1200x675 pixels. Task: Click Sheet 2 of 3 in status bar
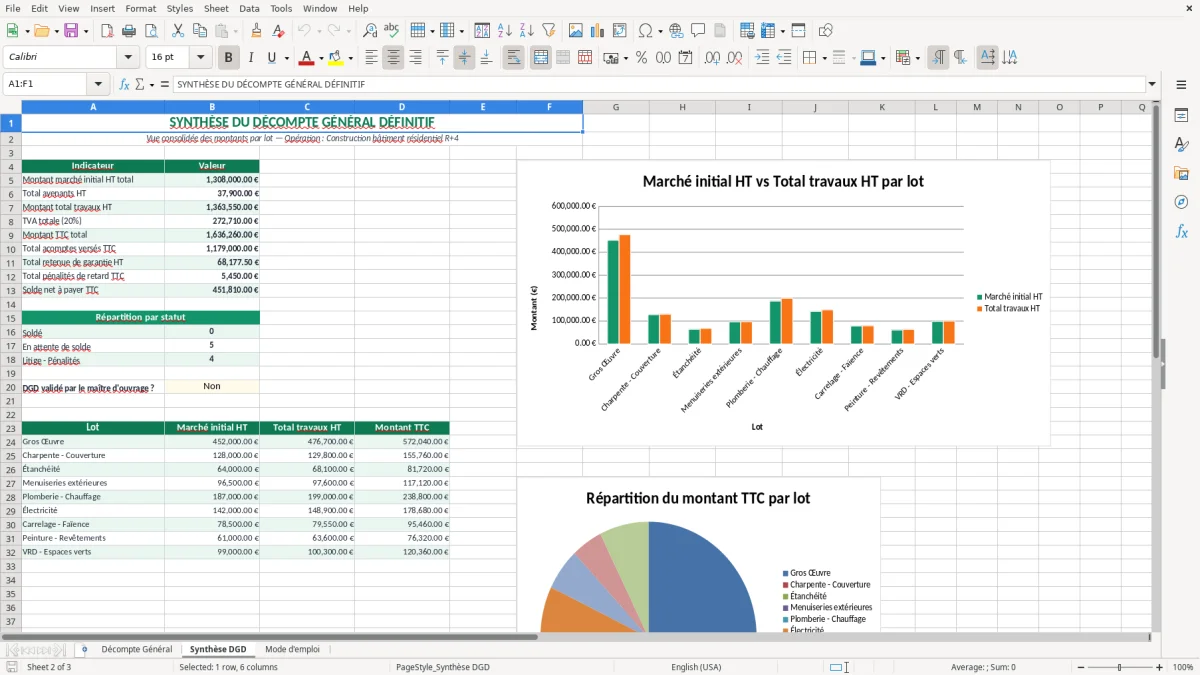[49, 667]
